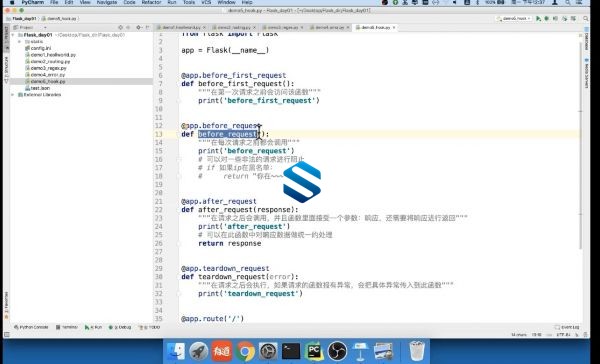This screenshot has width=600, height=364.
Task: Toggle tool window buttons via bottom-left corner icon
Action: [x=7, y=335]
